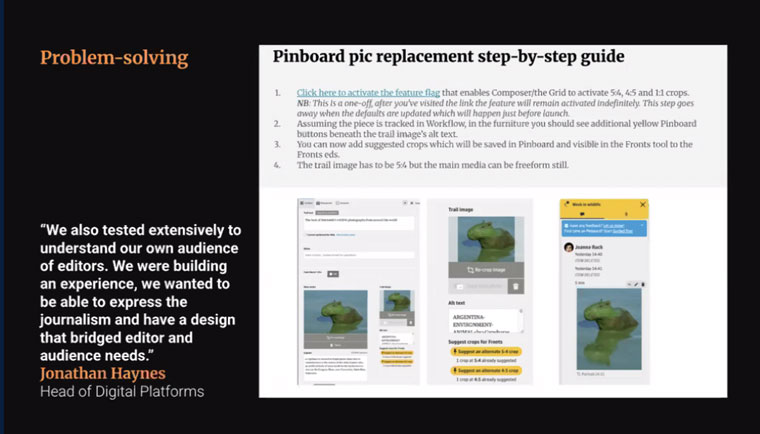This screenshot has height=434, width=760.
Task: Click 'Suggest an alternate 5:4 crop' button
Action: (486, 352)
